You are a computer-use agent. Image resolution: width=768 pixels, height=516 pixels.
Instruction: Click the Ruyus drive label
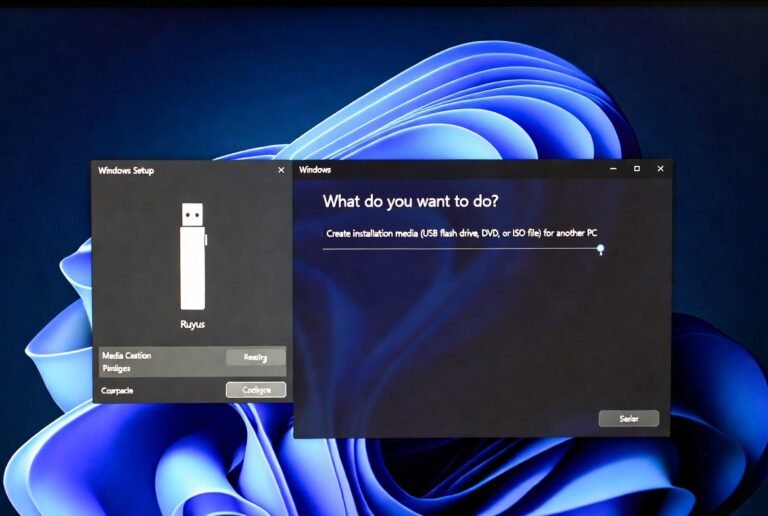coord(192,324)
